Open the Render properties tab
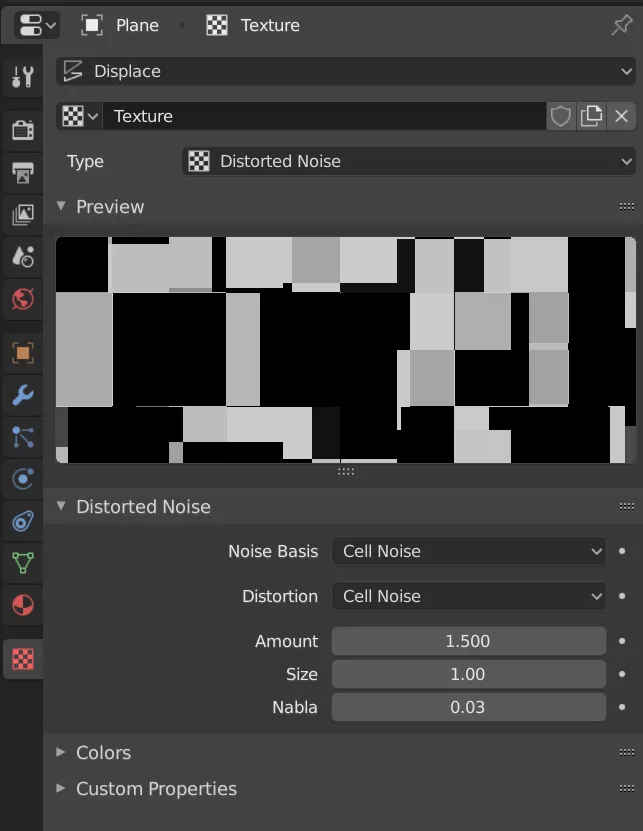 coord(22,129)
